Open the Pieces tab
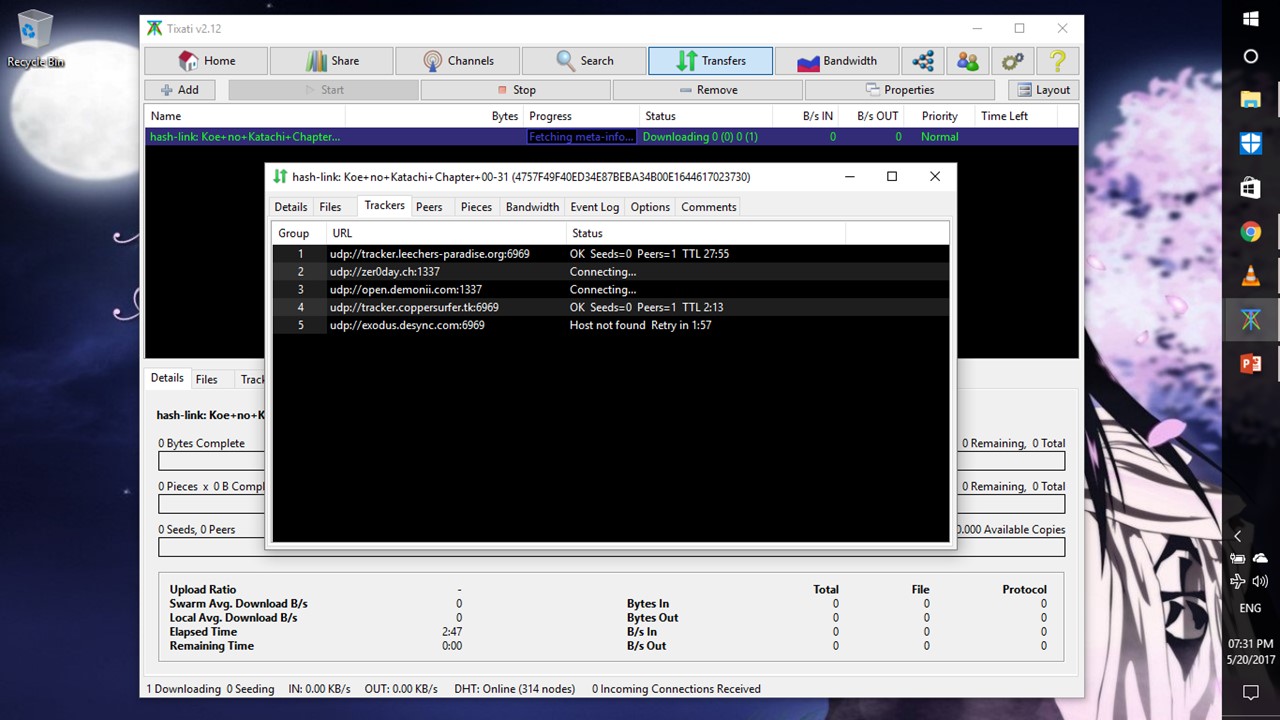Image resolution: width=1280 pixels, height=720 pixels. tap(476, 207)
